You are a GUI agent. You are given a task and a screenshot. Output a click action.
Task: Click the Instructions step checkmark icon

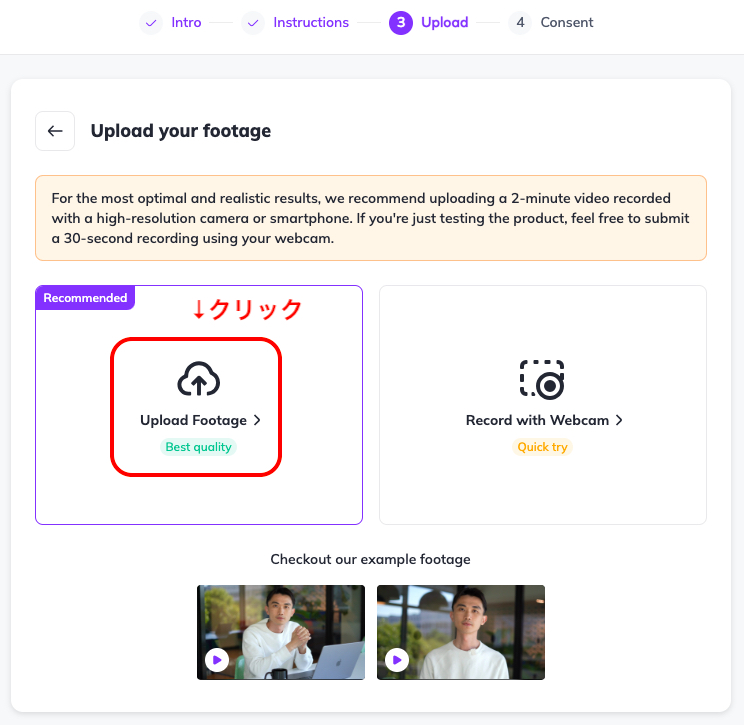[253, 22]
